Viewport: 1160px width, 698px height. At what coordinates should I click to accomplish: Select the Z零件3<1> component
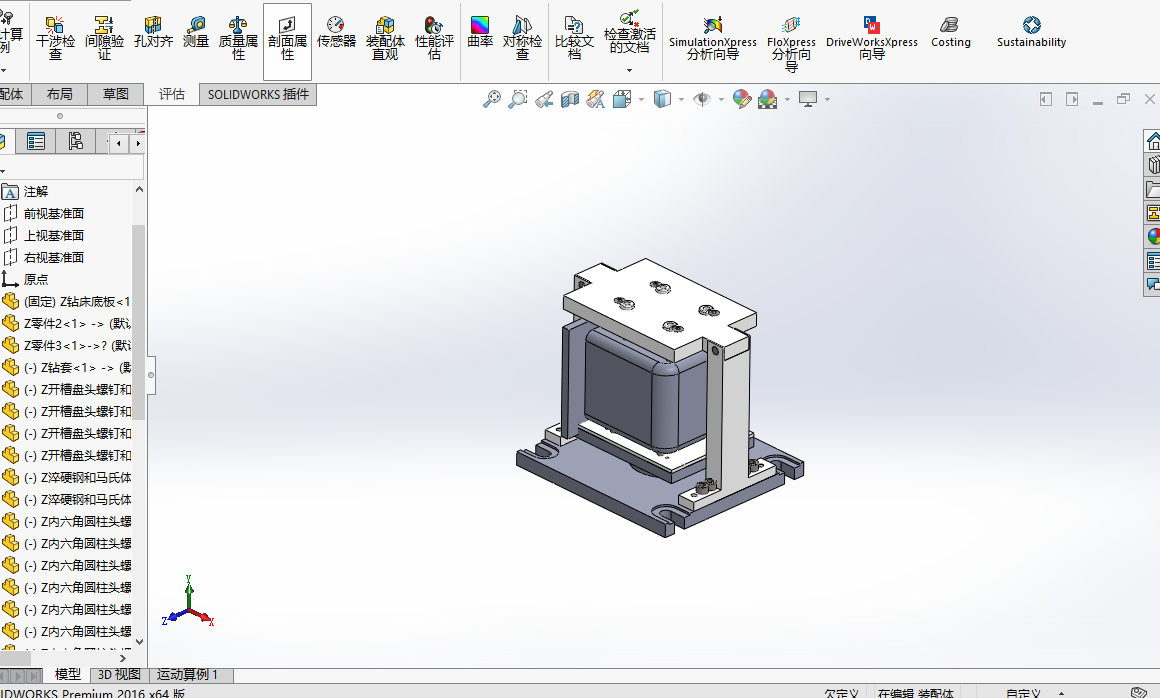tap(77, 345)
